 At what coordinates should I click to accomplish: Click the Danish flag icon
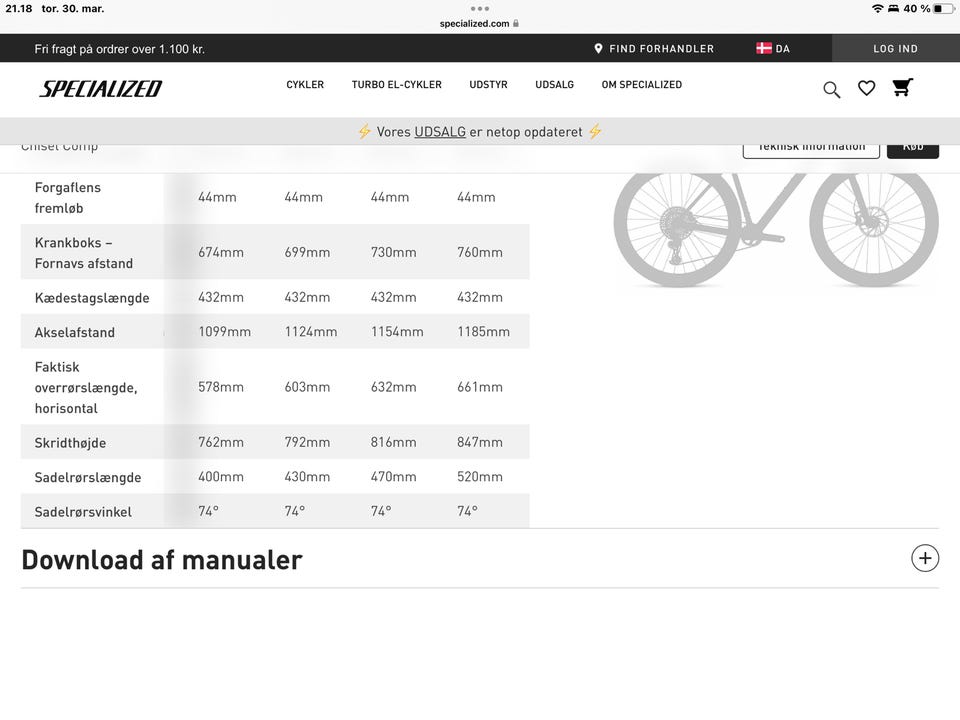pyautogui.click(x=764, y=48)
